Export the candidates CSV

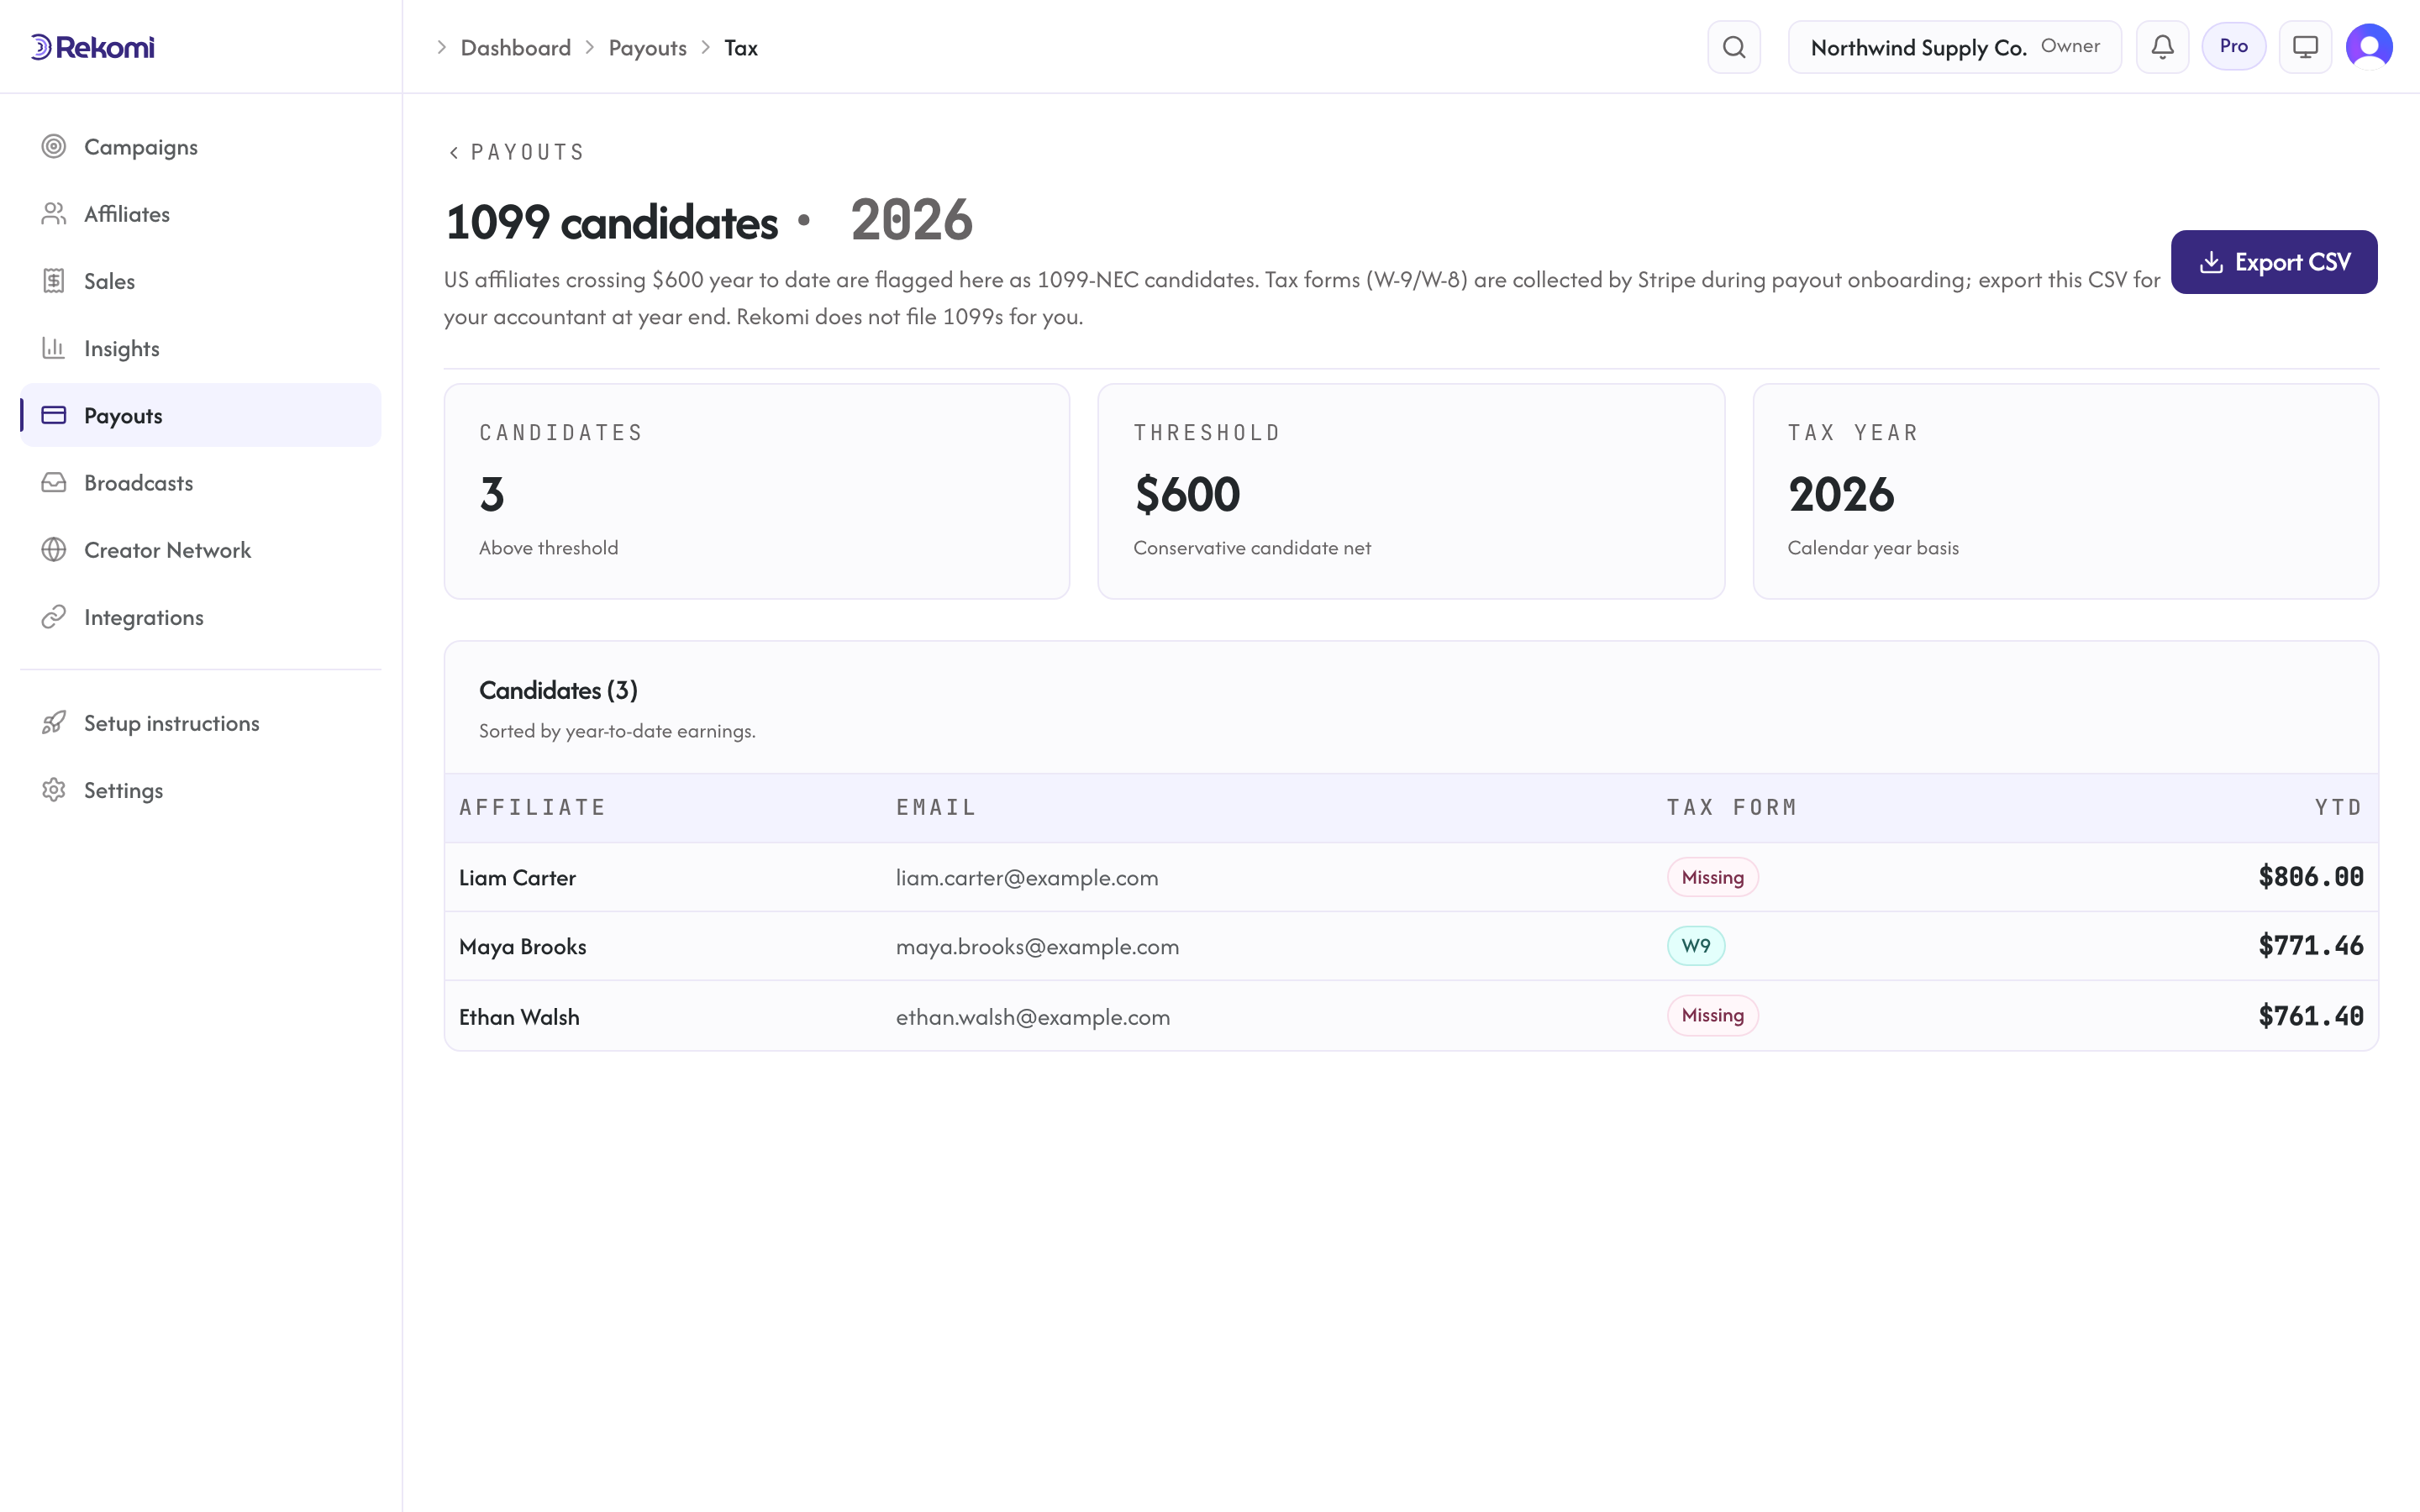tap(2274, 262)
